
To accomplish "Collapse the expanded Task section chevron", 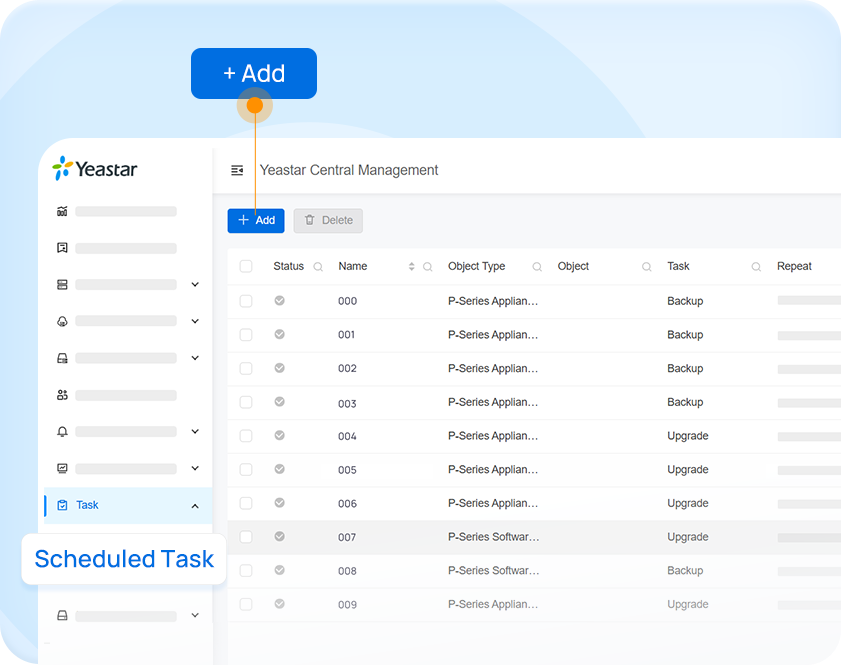I will click(x=195, y=505).
